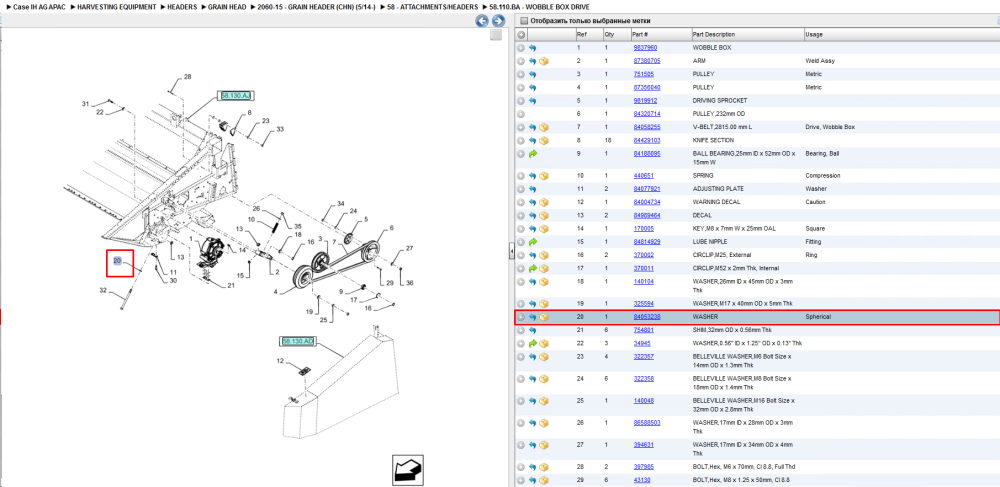Click the box icon for part 397985 BOLT row

coord(544,467)
